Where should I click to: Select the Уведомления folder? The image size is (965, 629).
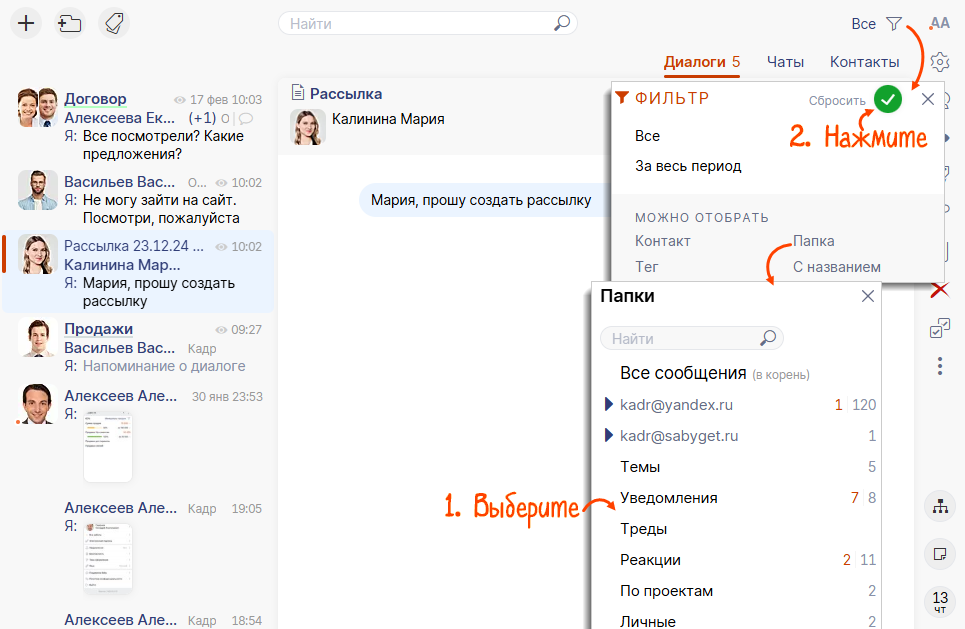[x=668, y=498]
